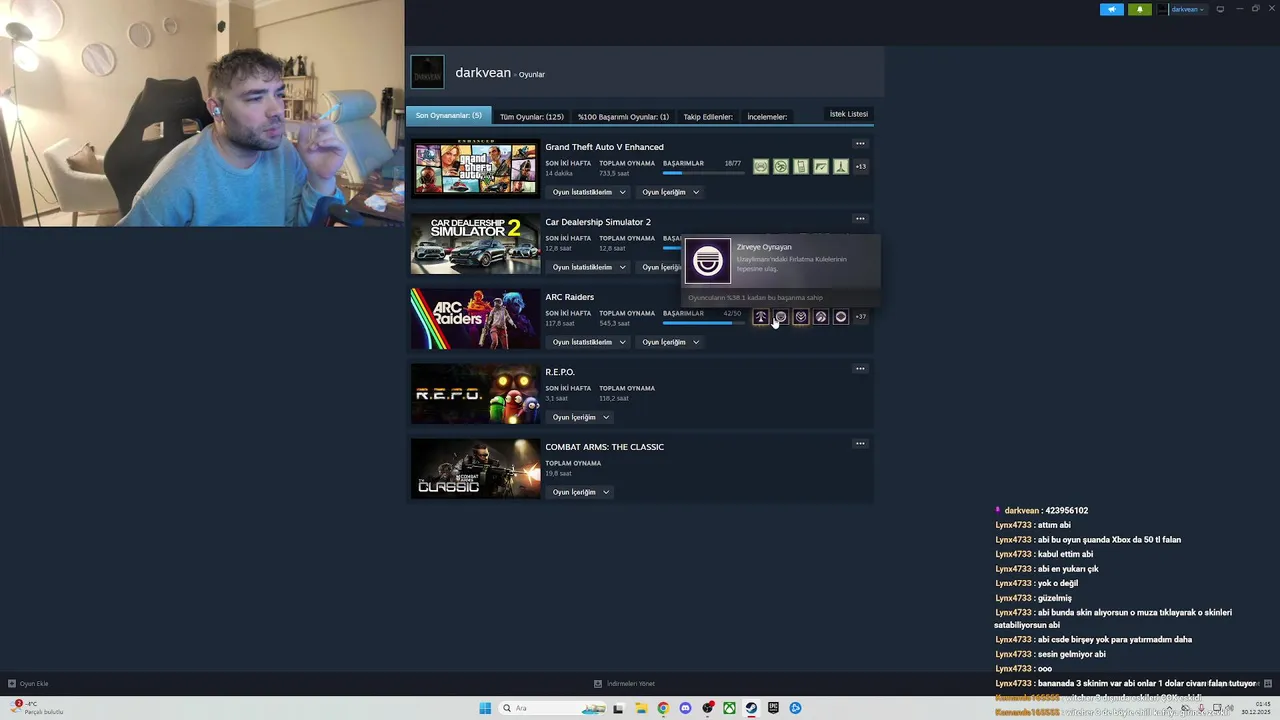View fifth ARC Raiders achievement icon

pos(841,317)
